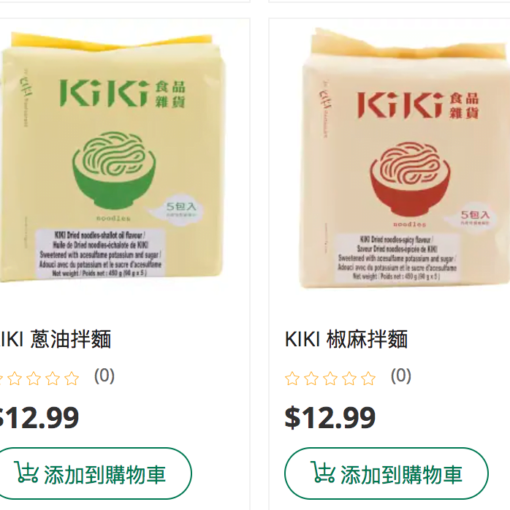
Task: Click red KiKi spicy noodle package image
Action: 405,158
